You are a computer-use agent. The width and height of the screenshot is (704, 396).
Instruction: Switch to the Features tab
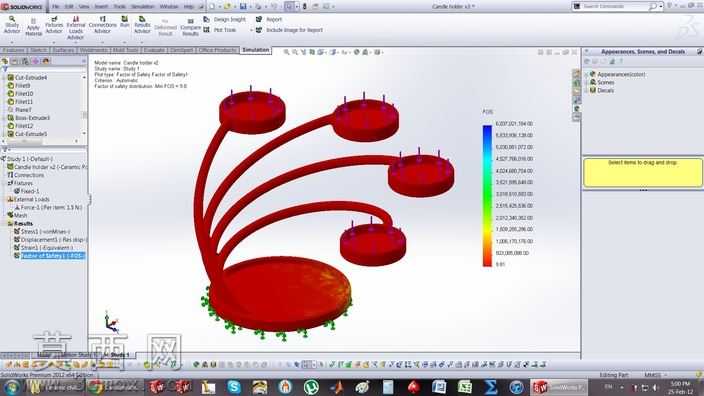coord(13,50)
